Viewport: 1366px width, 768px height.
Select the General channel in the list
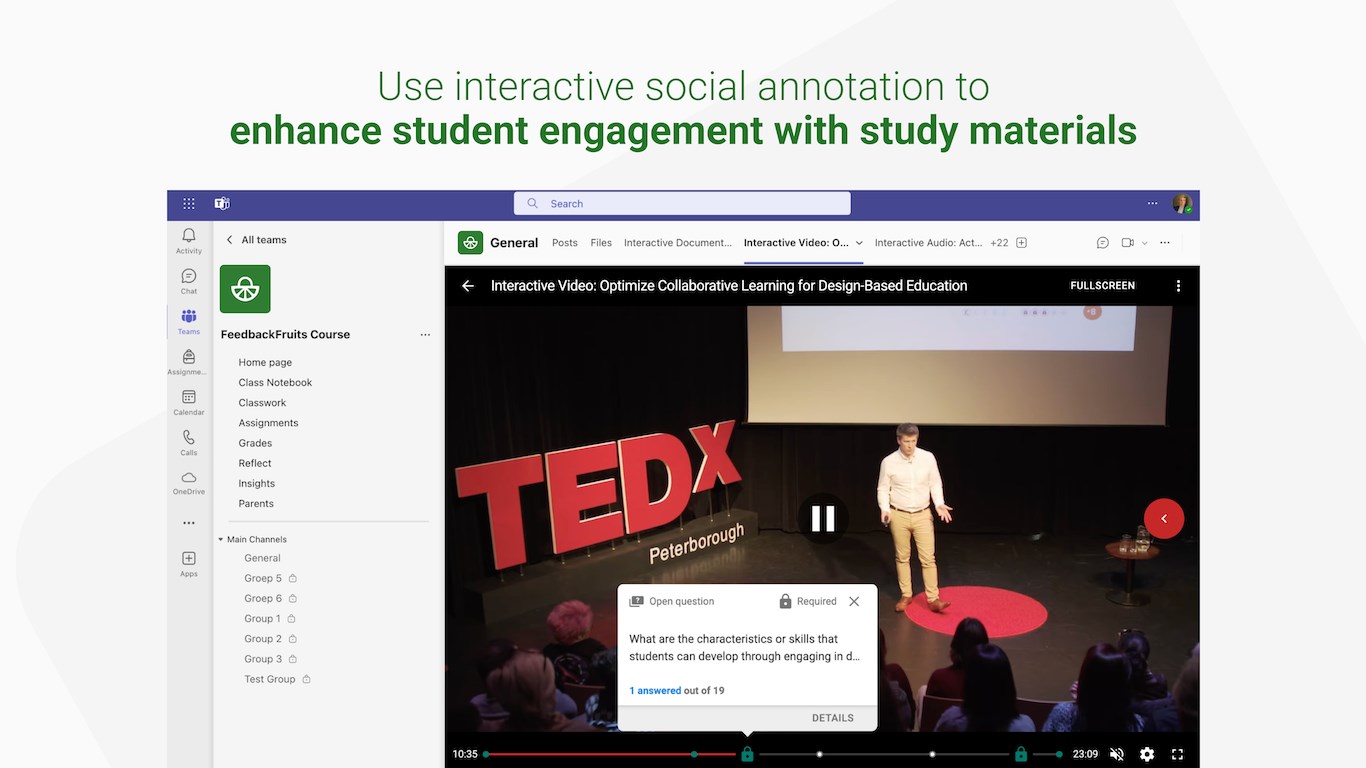click(x=262, y=558)
